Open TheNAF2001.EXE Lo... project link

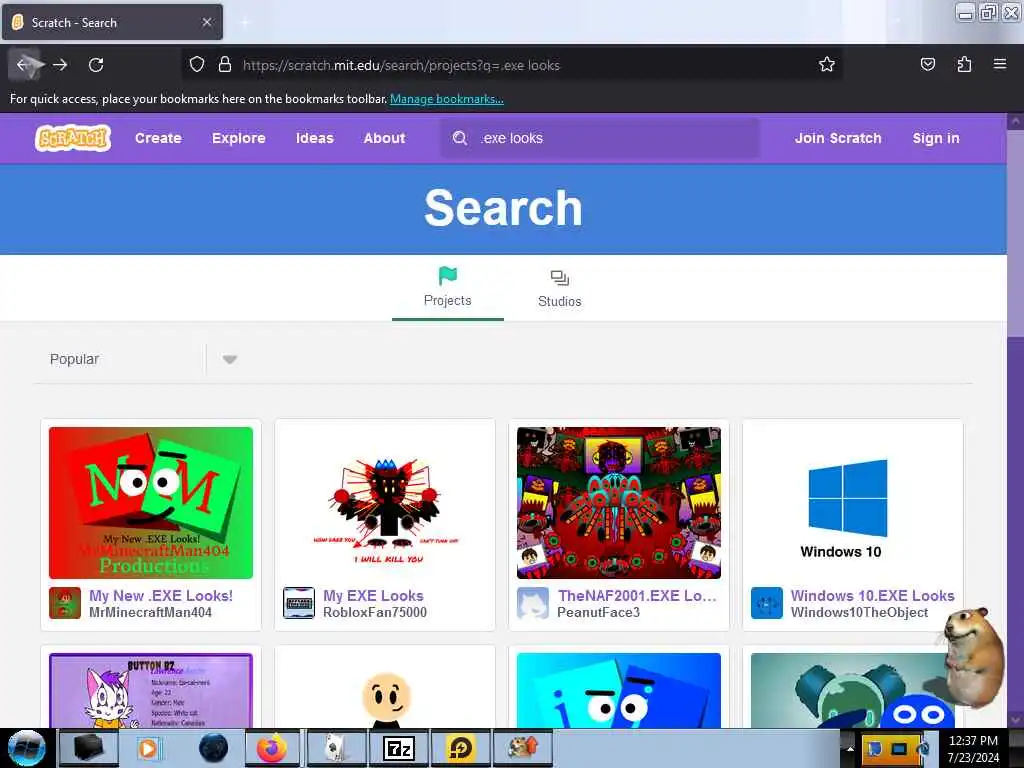(x=637, y=596)
